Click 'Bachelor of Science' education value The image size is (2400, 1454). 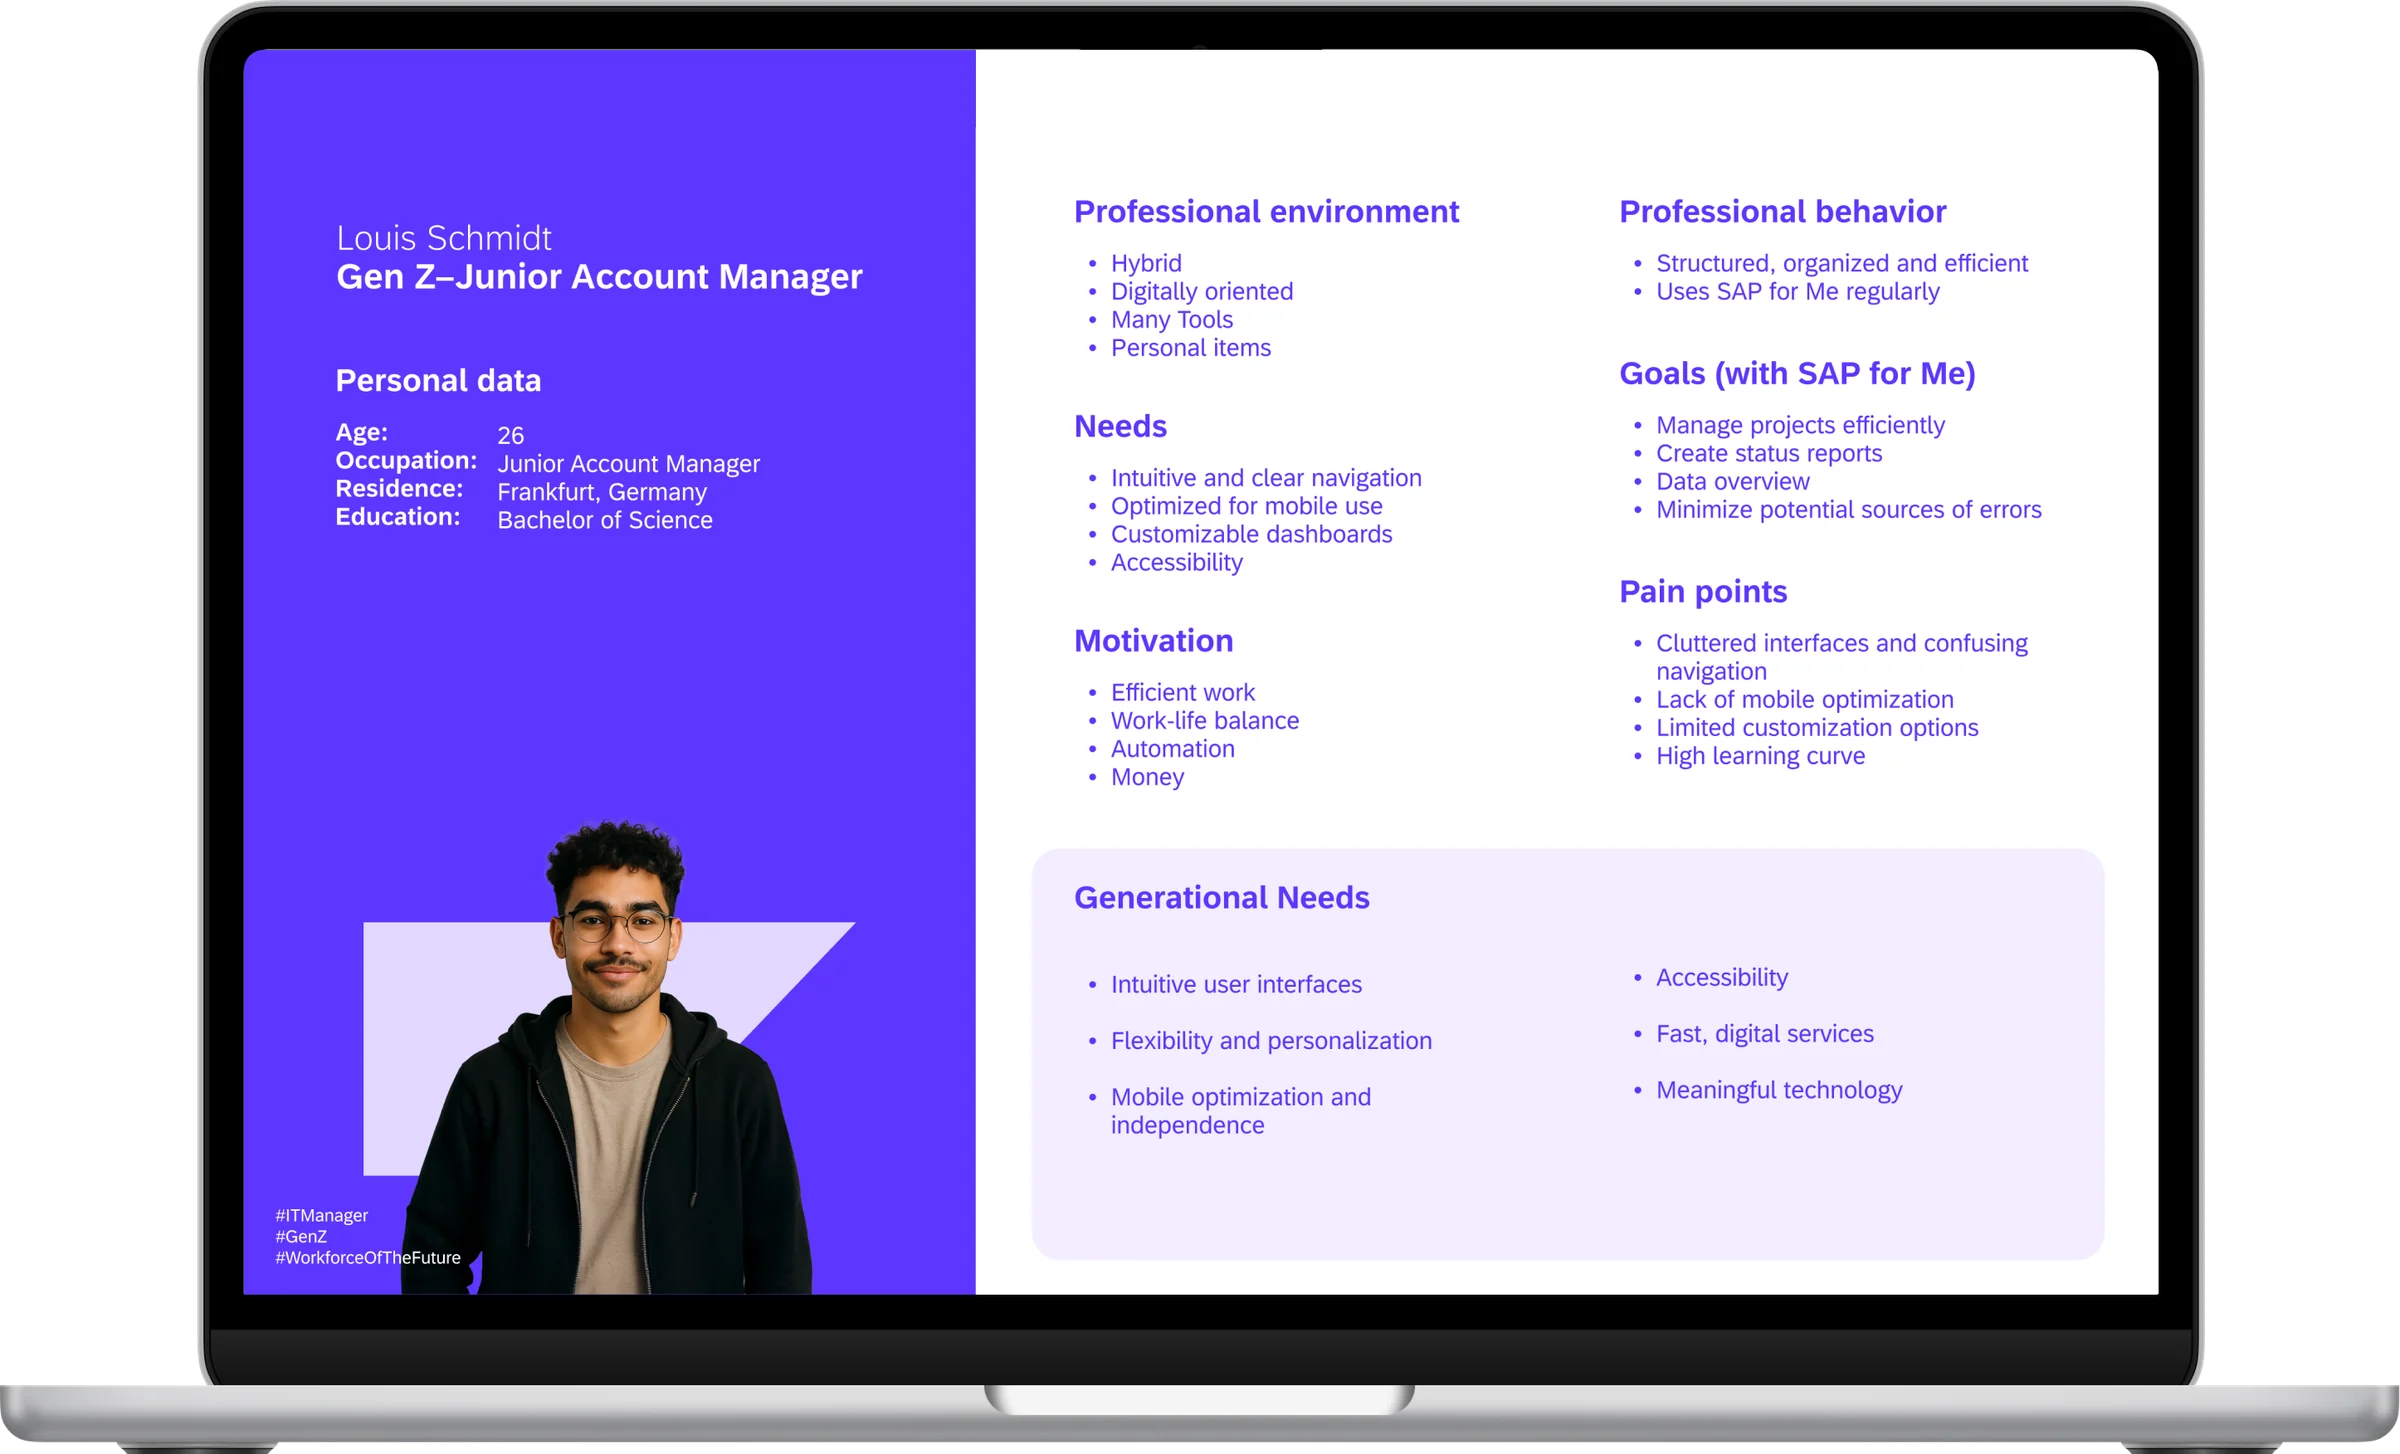tap(605, 520)
